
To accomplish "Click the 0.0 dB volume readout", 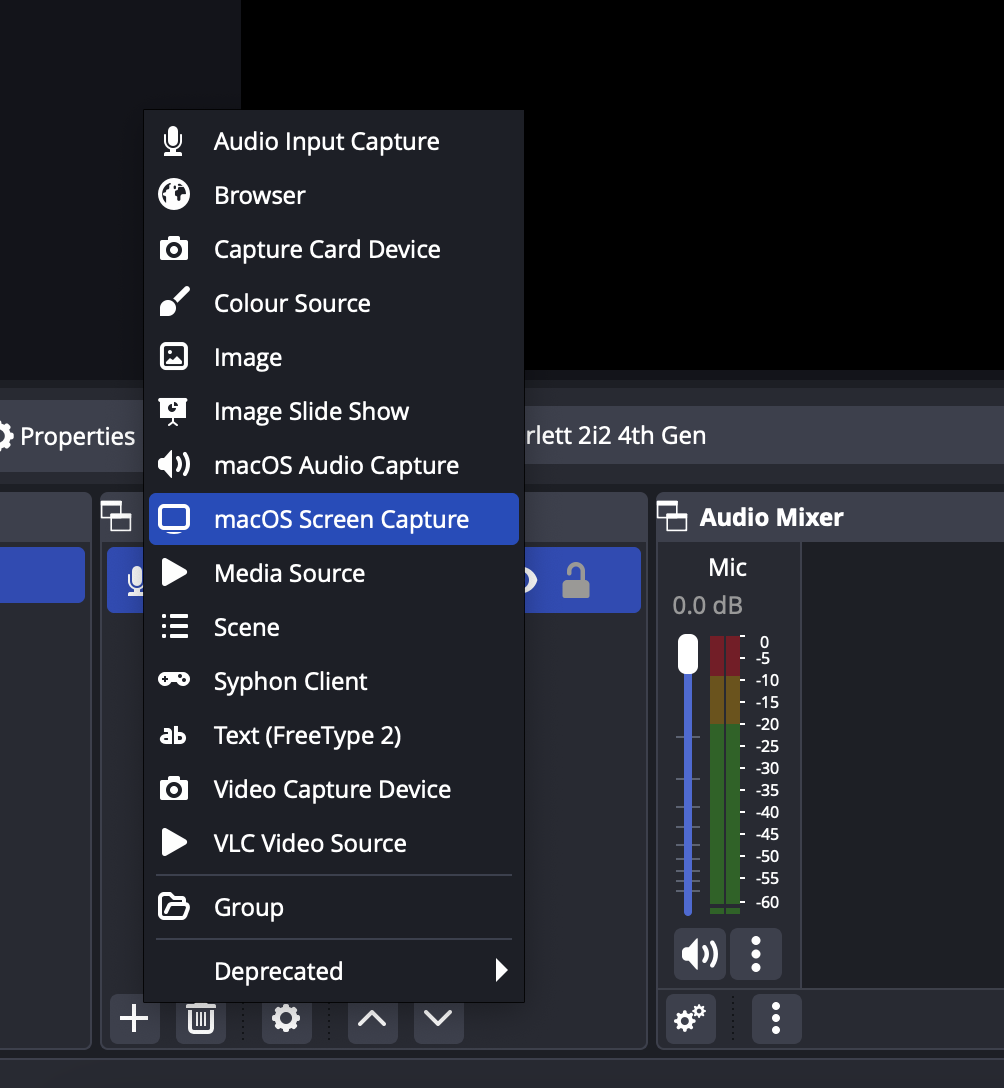I will [707, 605].
